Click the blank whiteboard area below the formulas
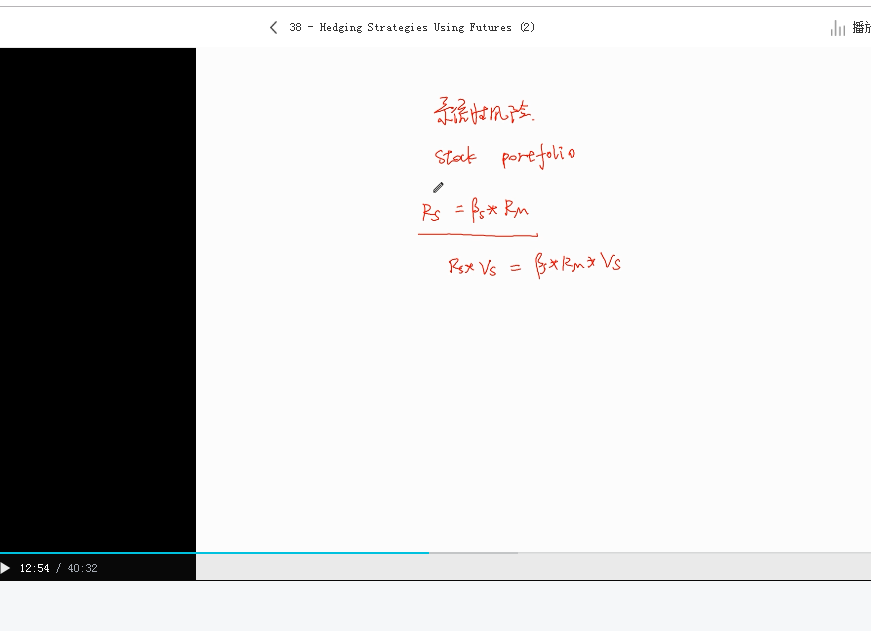Viewport: 871px width, 631px height. [530, 420]
